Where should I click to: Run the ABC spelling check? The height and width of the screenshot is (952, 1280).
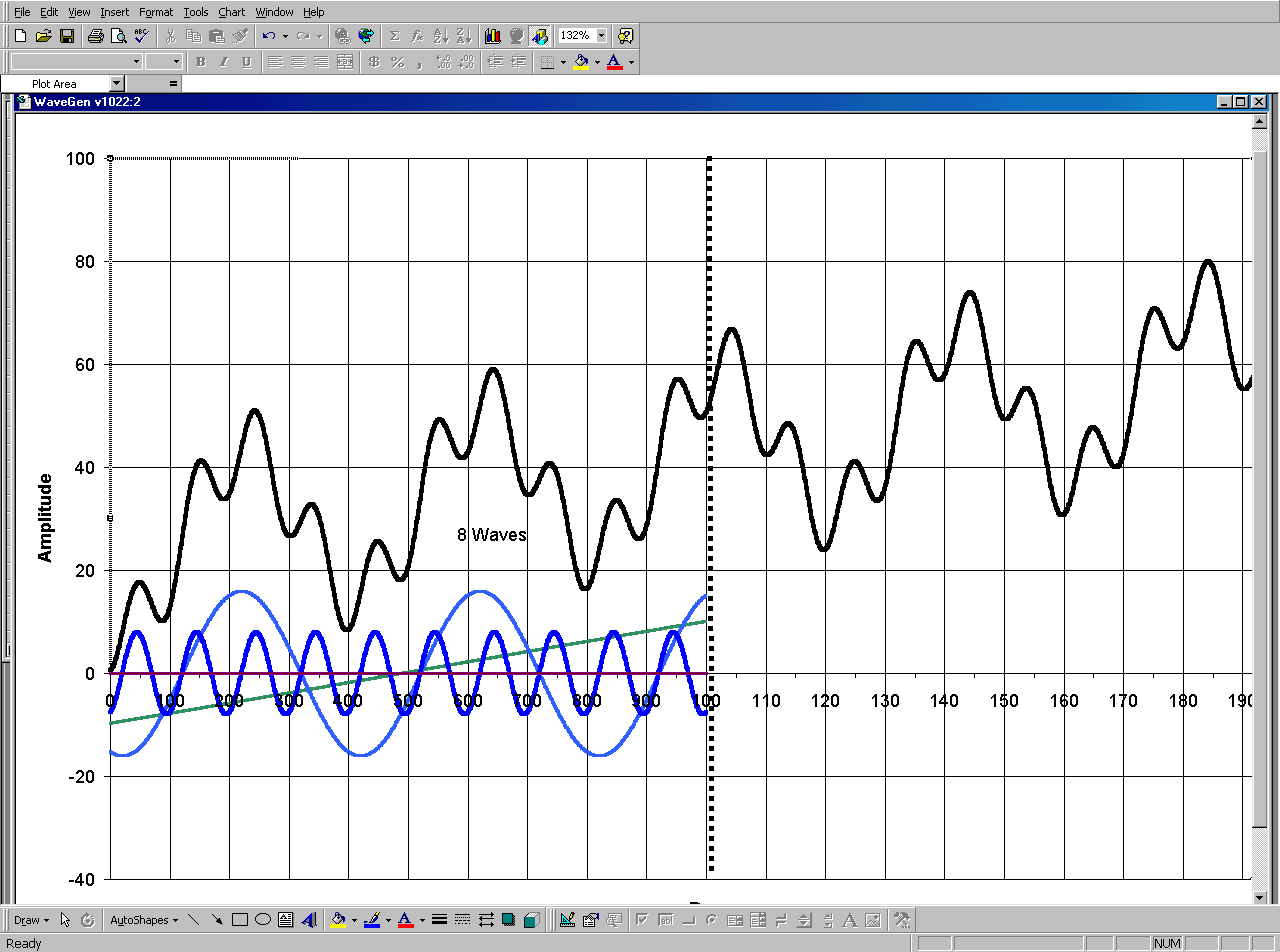coord(141,36)
